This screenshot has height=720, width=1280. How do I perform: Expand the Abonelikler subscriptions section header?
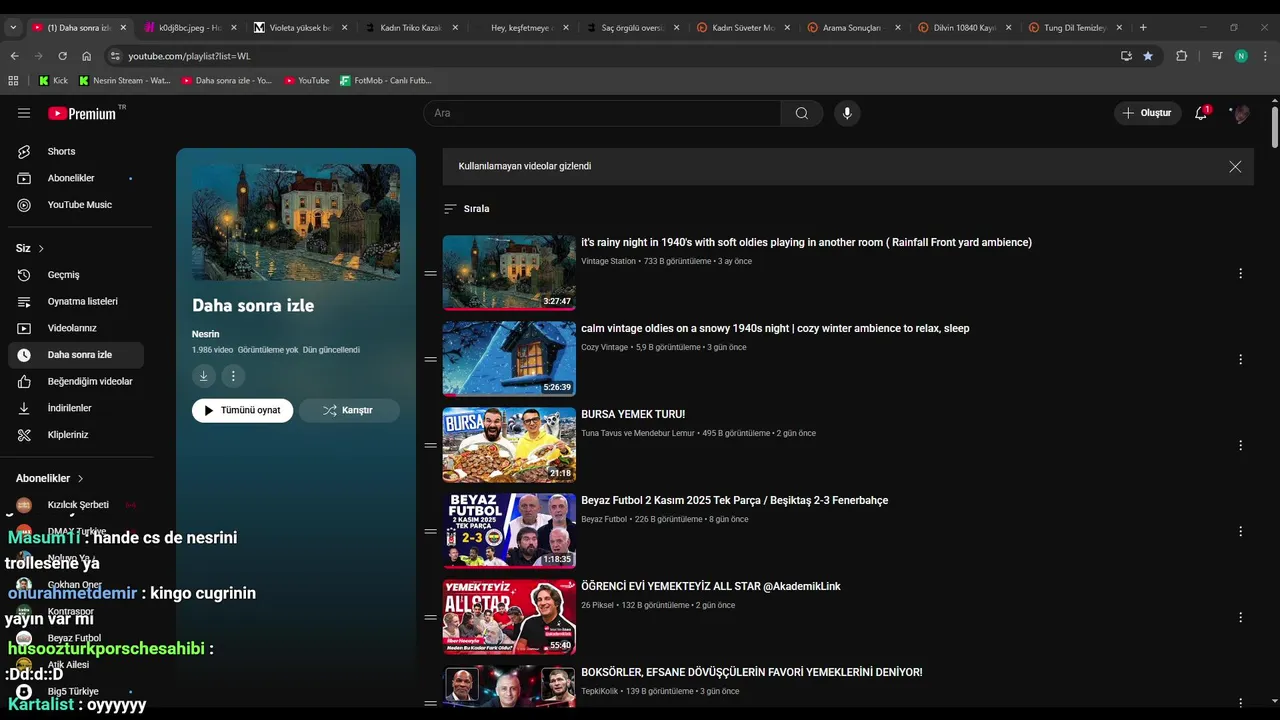(x=50, y=479)
